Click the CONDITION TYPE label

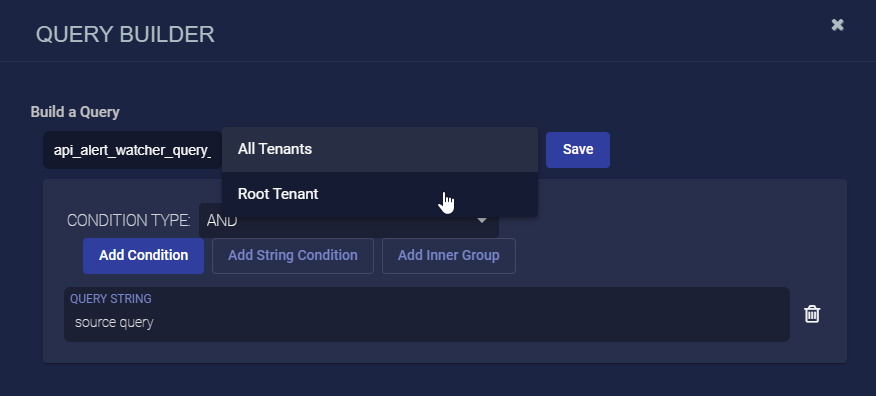pyautogui.click(x=128, y=221)
